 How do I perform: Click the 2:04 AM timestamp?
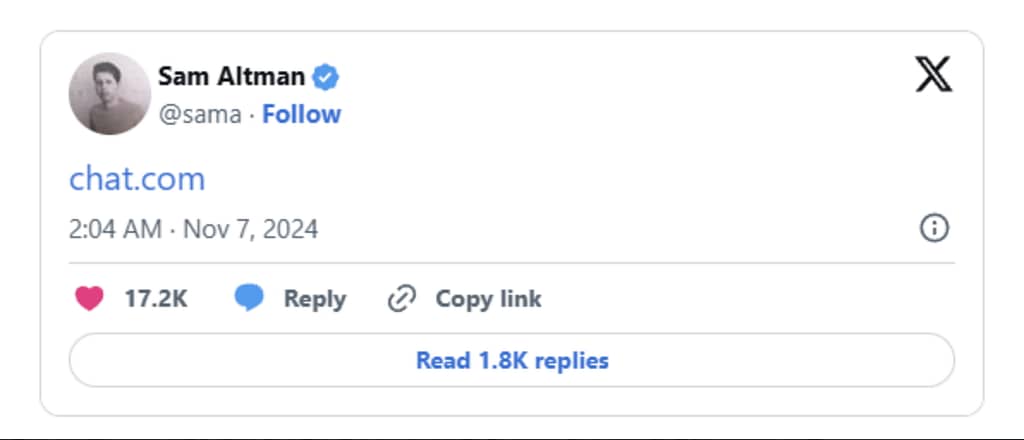[x=115, y=229]
